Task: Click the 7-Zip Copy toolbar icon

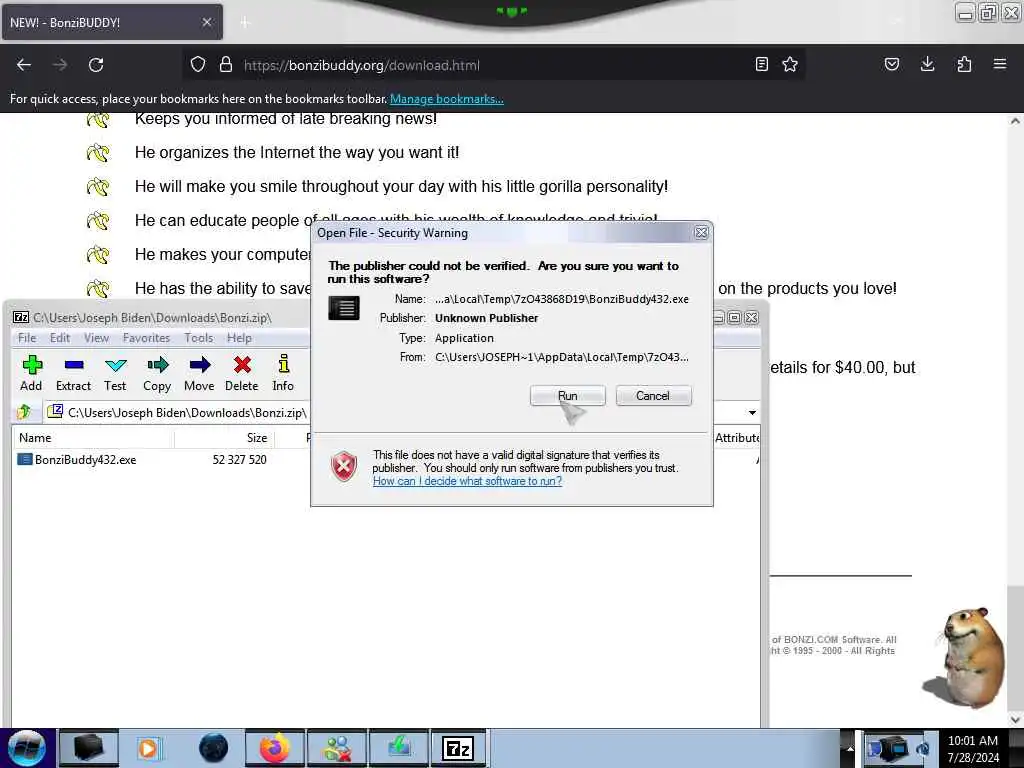Action: [x=157, y=374]
